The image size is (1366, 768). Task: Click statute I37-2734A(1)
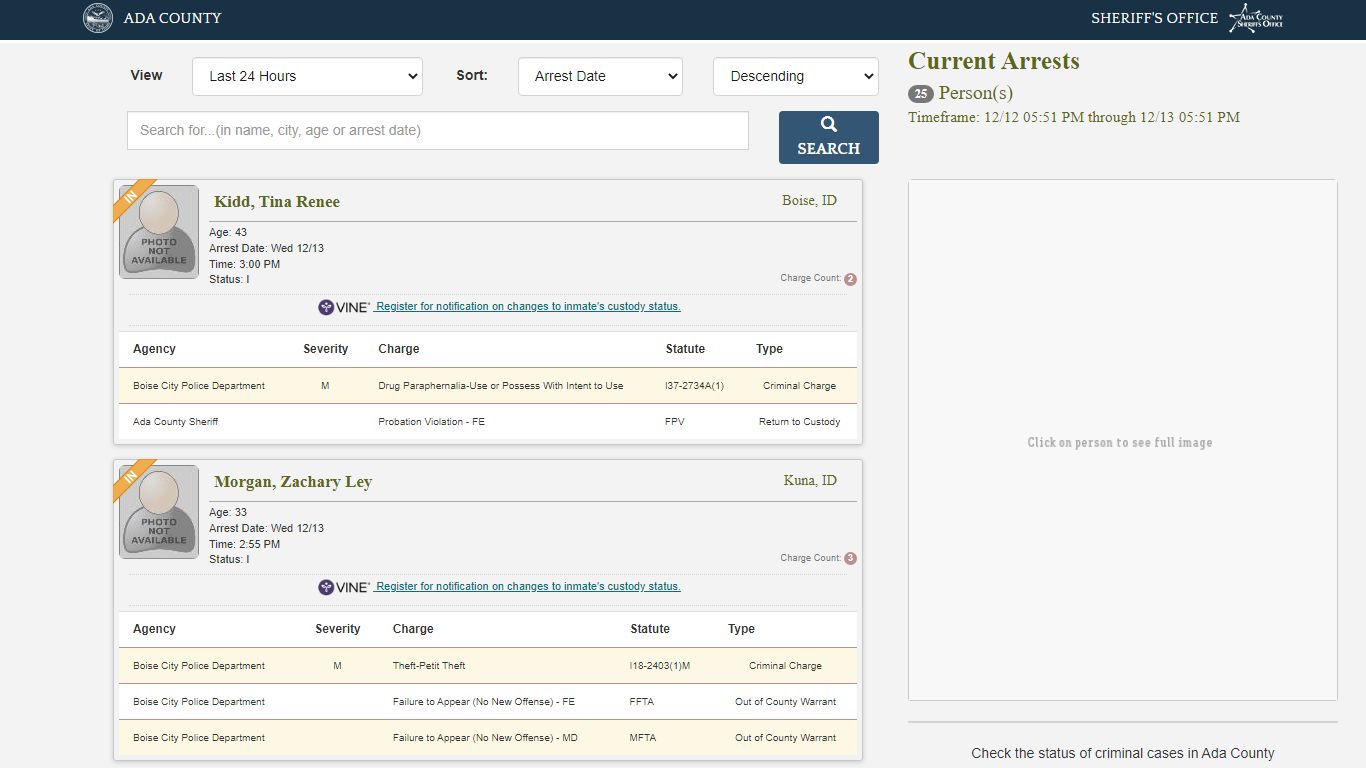694,386
